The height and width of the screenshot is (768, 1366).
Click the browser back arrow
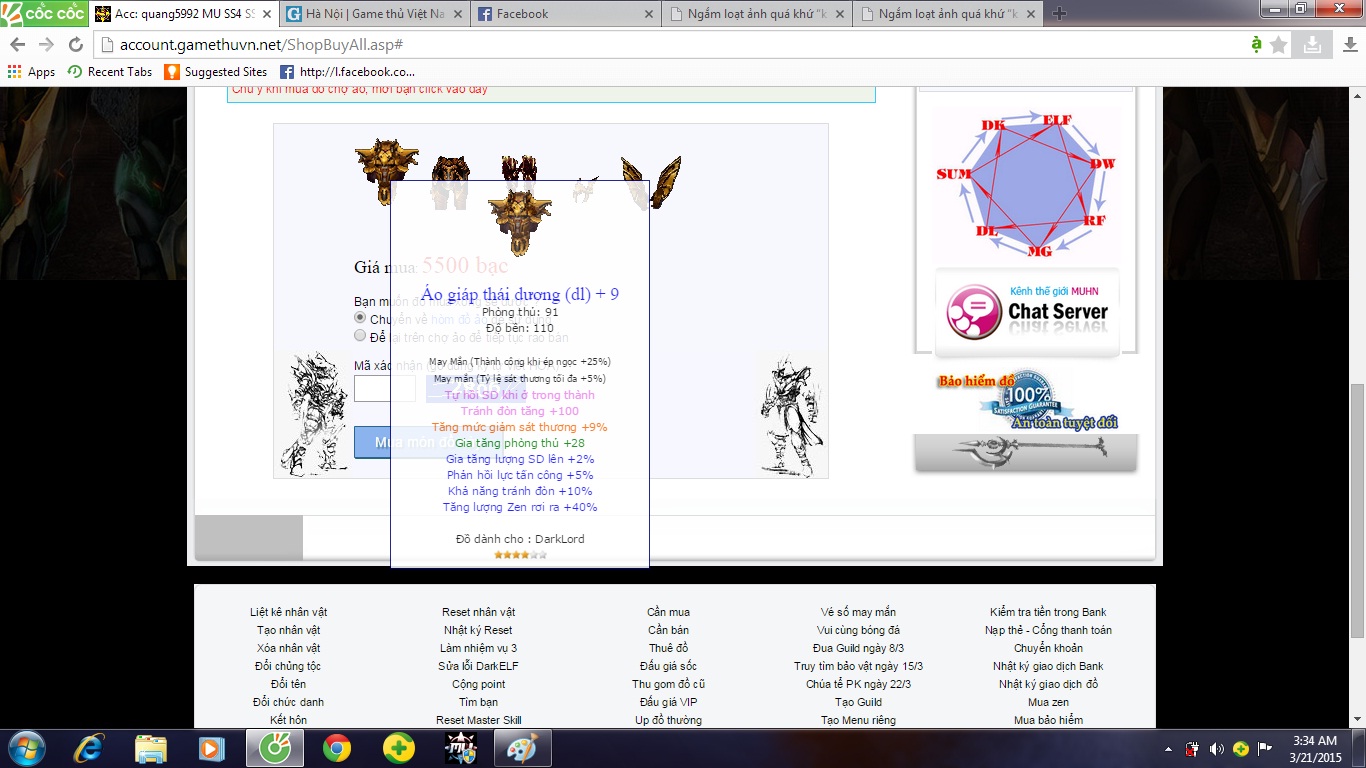18,45
